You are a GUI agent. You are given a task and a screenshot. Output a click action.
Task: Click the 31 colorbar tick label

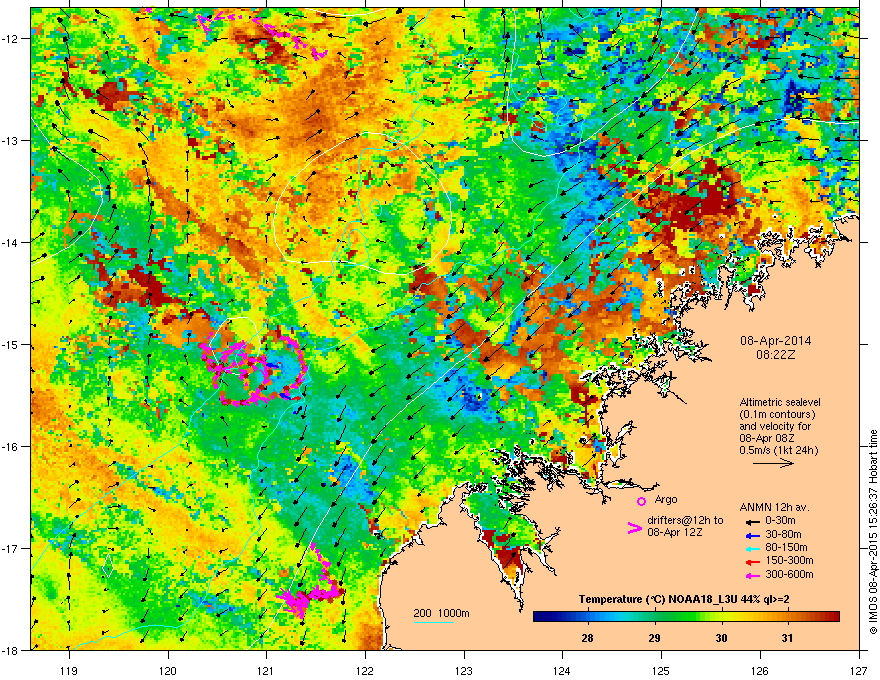pyautogui.click(x=787, y=638)
